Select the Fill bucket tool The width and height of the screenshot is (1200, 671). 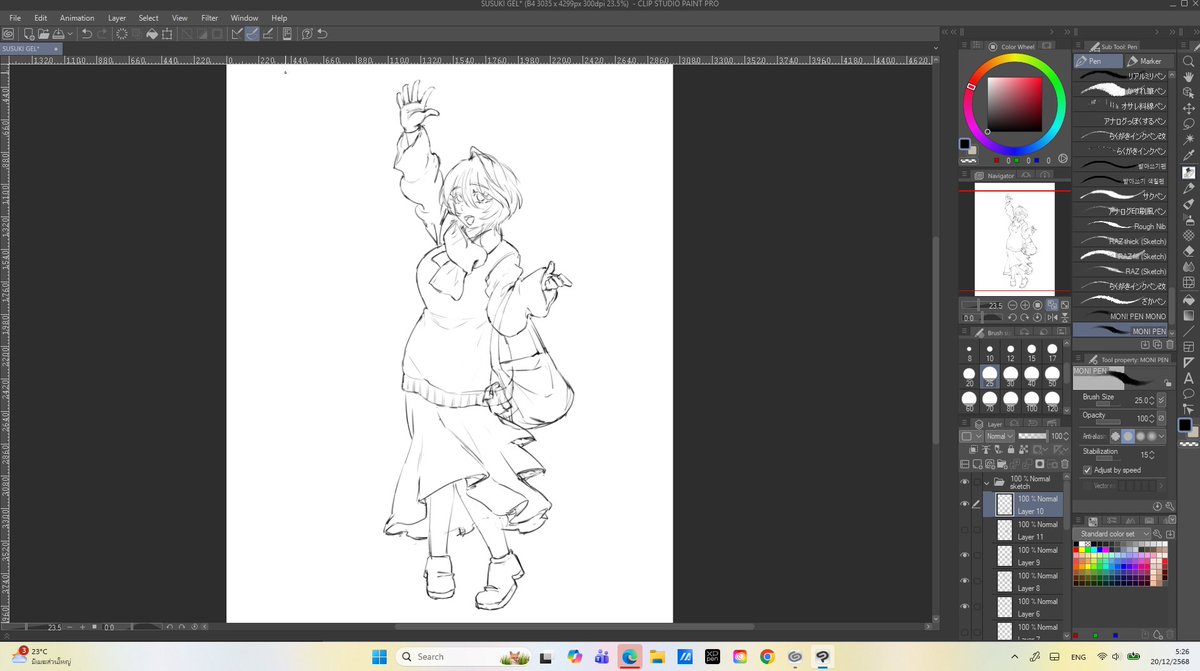click(x=1188, y=299)
